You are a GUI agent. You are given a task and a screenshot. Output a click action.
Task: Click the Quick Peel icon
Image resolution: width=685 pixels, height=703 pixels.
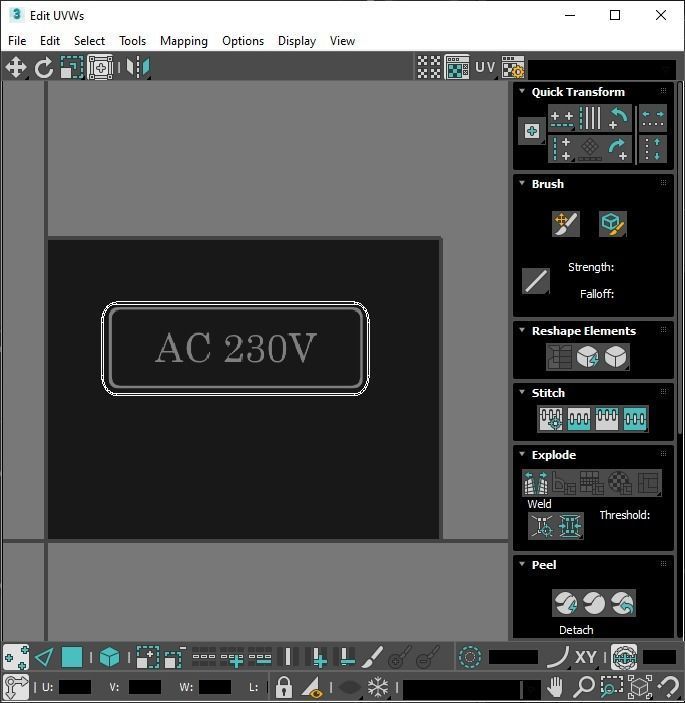(566, 603)
